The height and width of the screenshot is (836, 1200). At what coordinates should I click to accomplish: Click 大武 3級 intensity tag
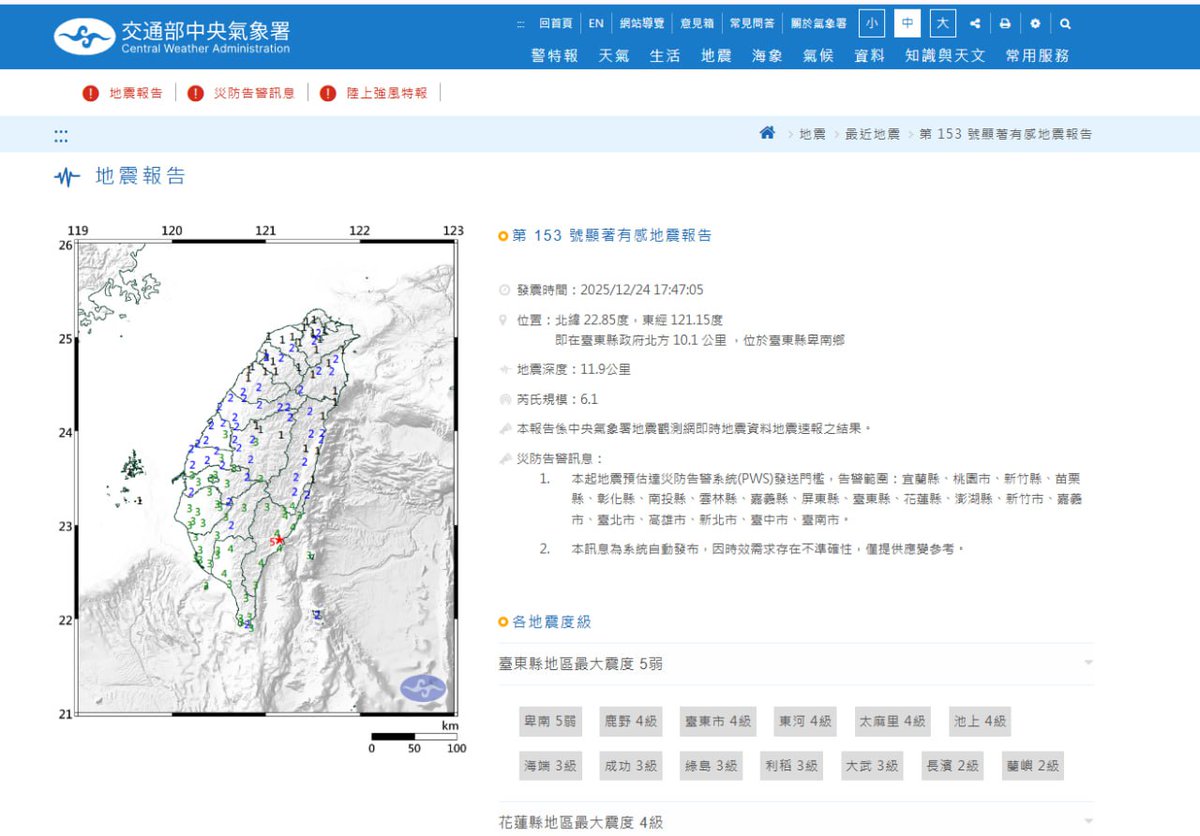coord(873,766)
